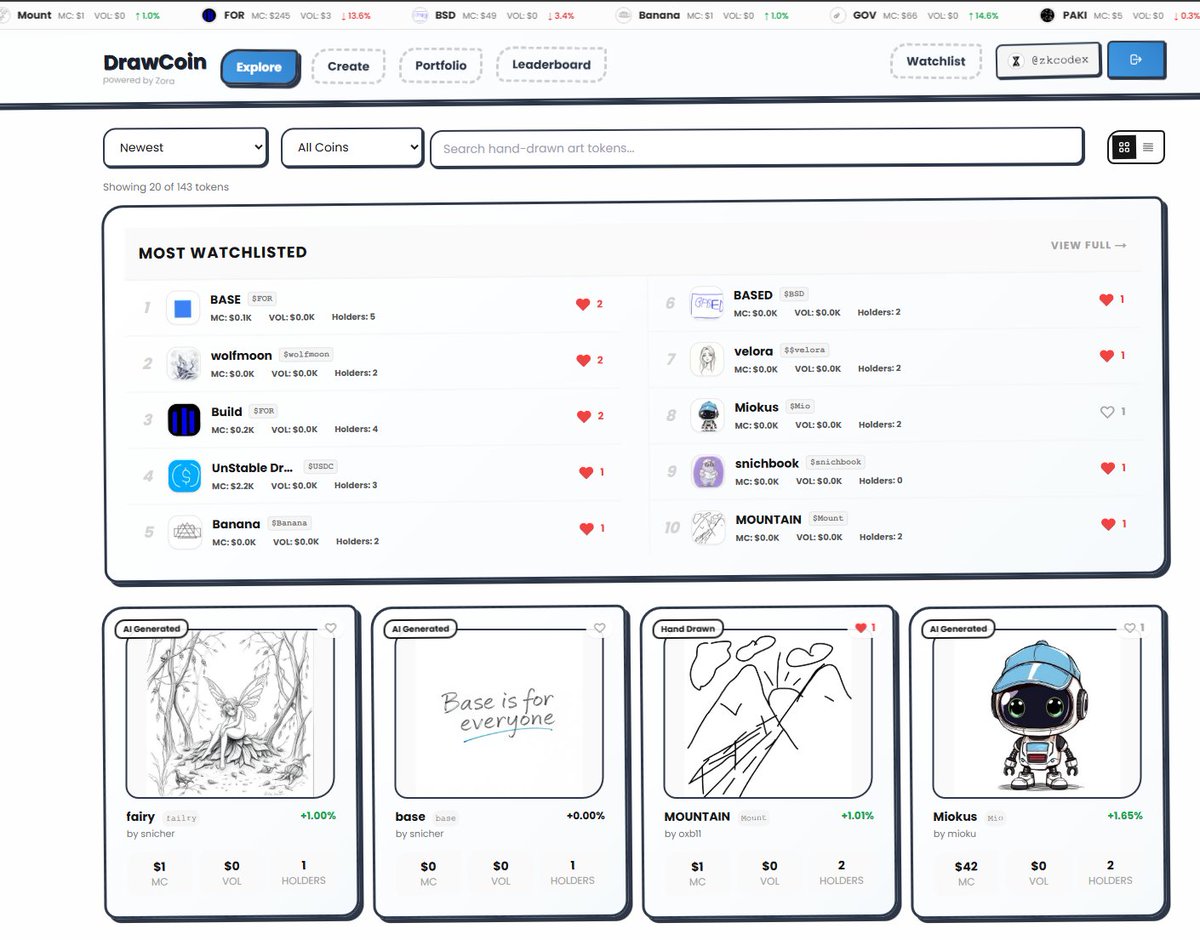
Task: Favorite the fairy card heart
Action: pos(331,628)
